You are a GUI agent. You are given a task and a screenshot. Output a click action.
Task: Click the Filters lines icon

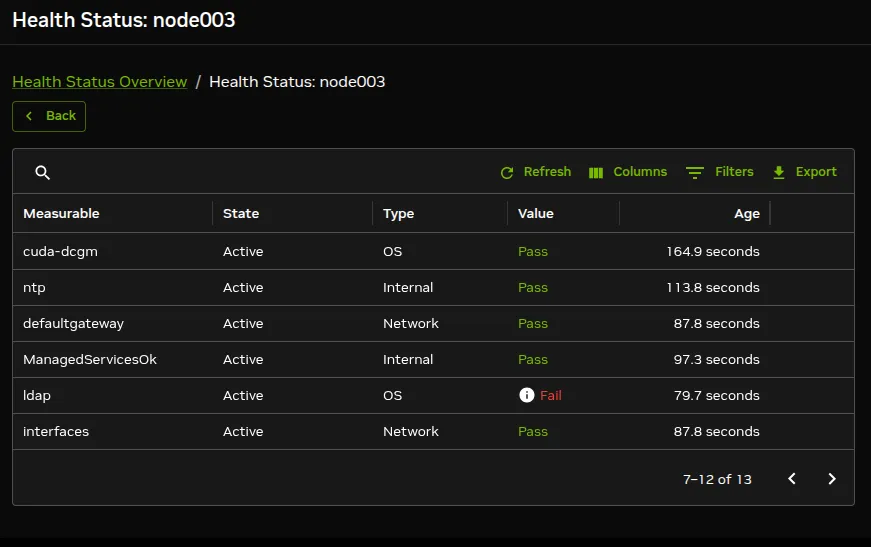pyautogui.click(x=694, y=173)
